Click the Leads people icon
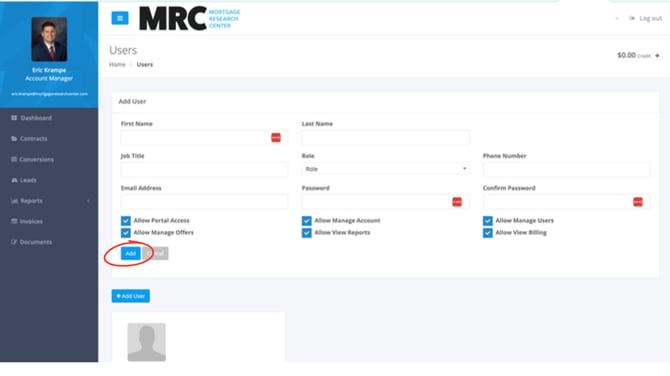Image resolution: width=670 pixels, height=376 pixels. (x=14, y=180)
